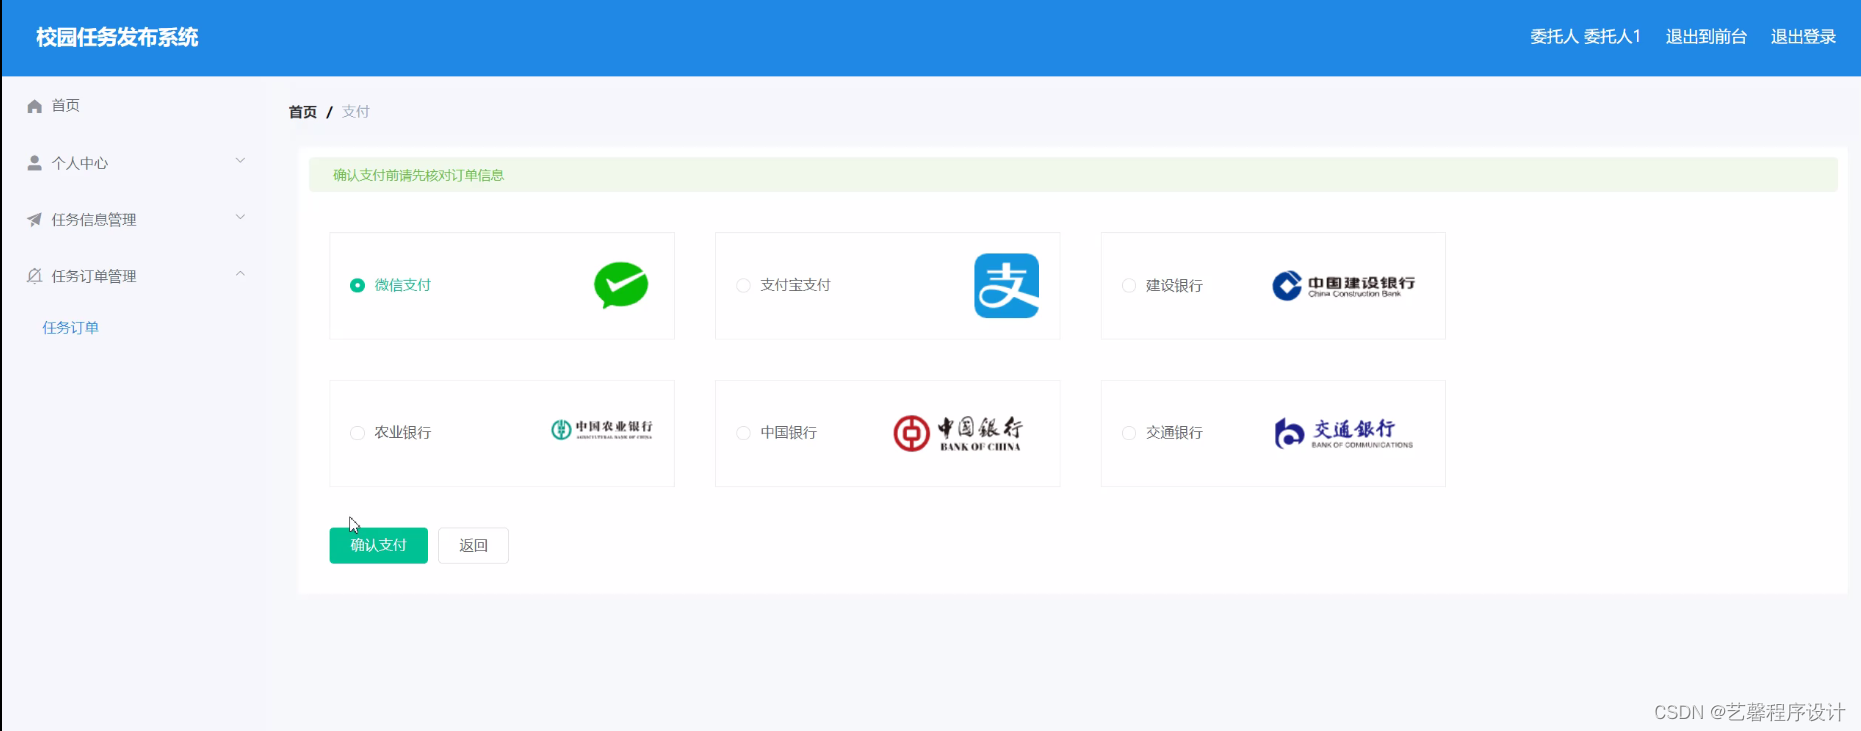Click the Agricultural Bank of China logo

pos(601,430)
